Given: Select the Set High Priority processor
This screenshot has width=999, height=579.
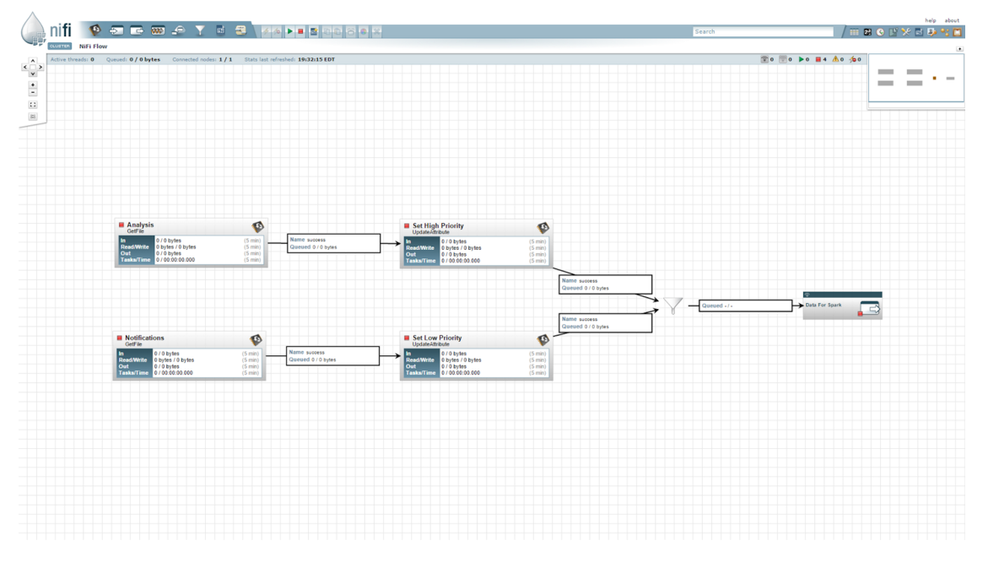Looking at the screenshot, I should pyautogui.click(x=476, y=243).
